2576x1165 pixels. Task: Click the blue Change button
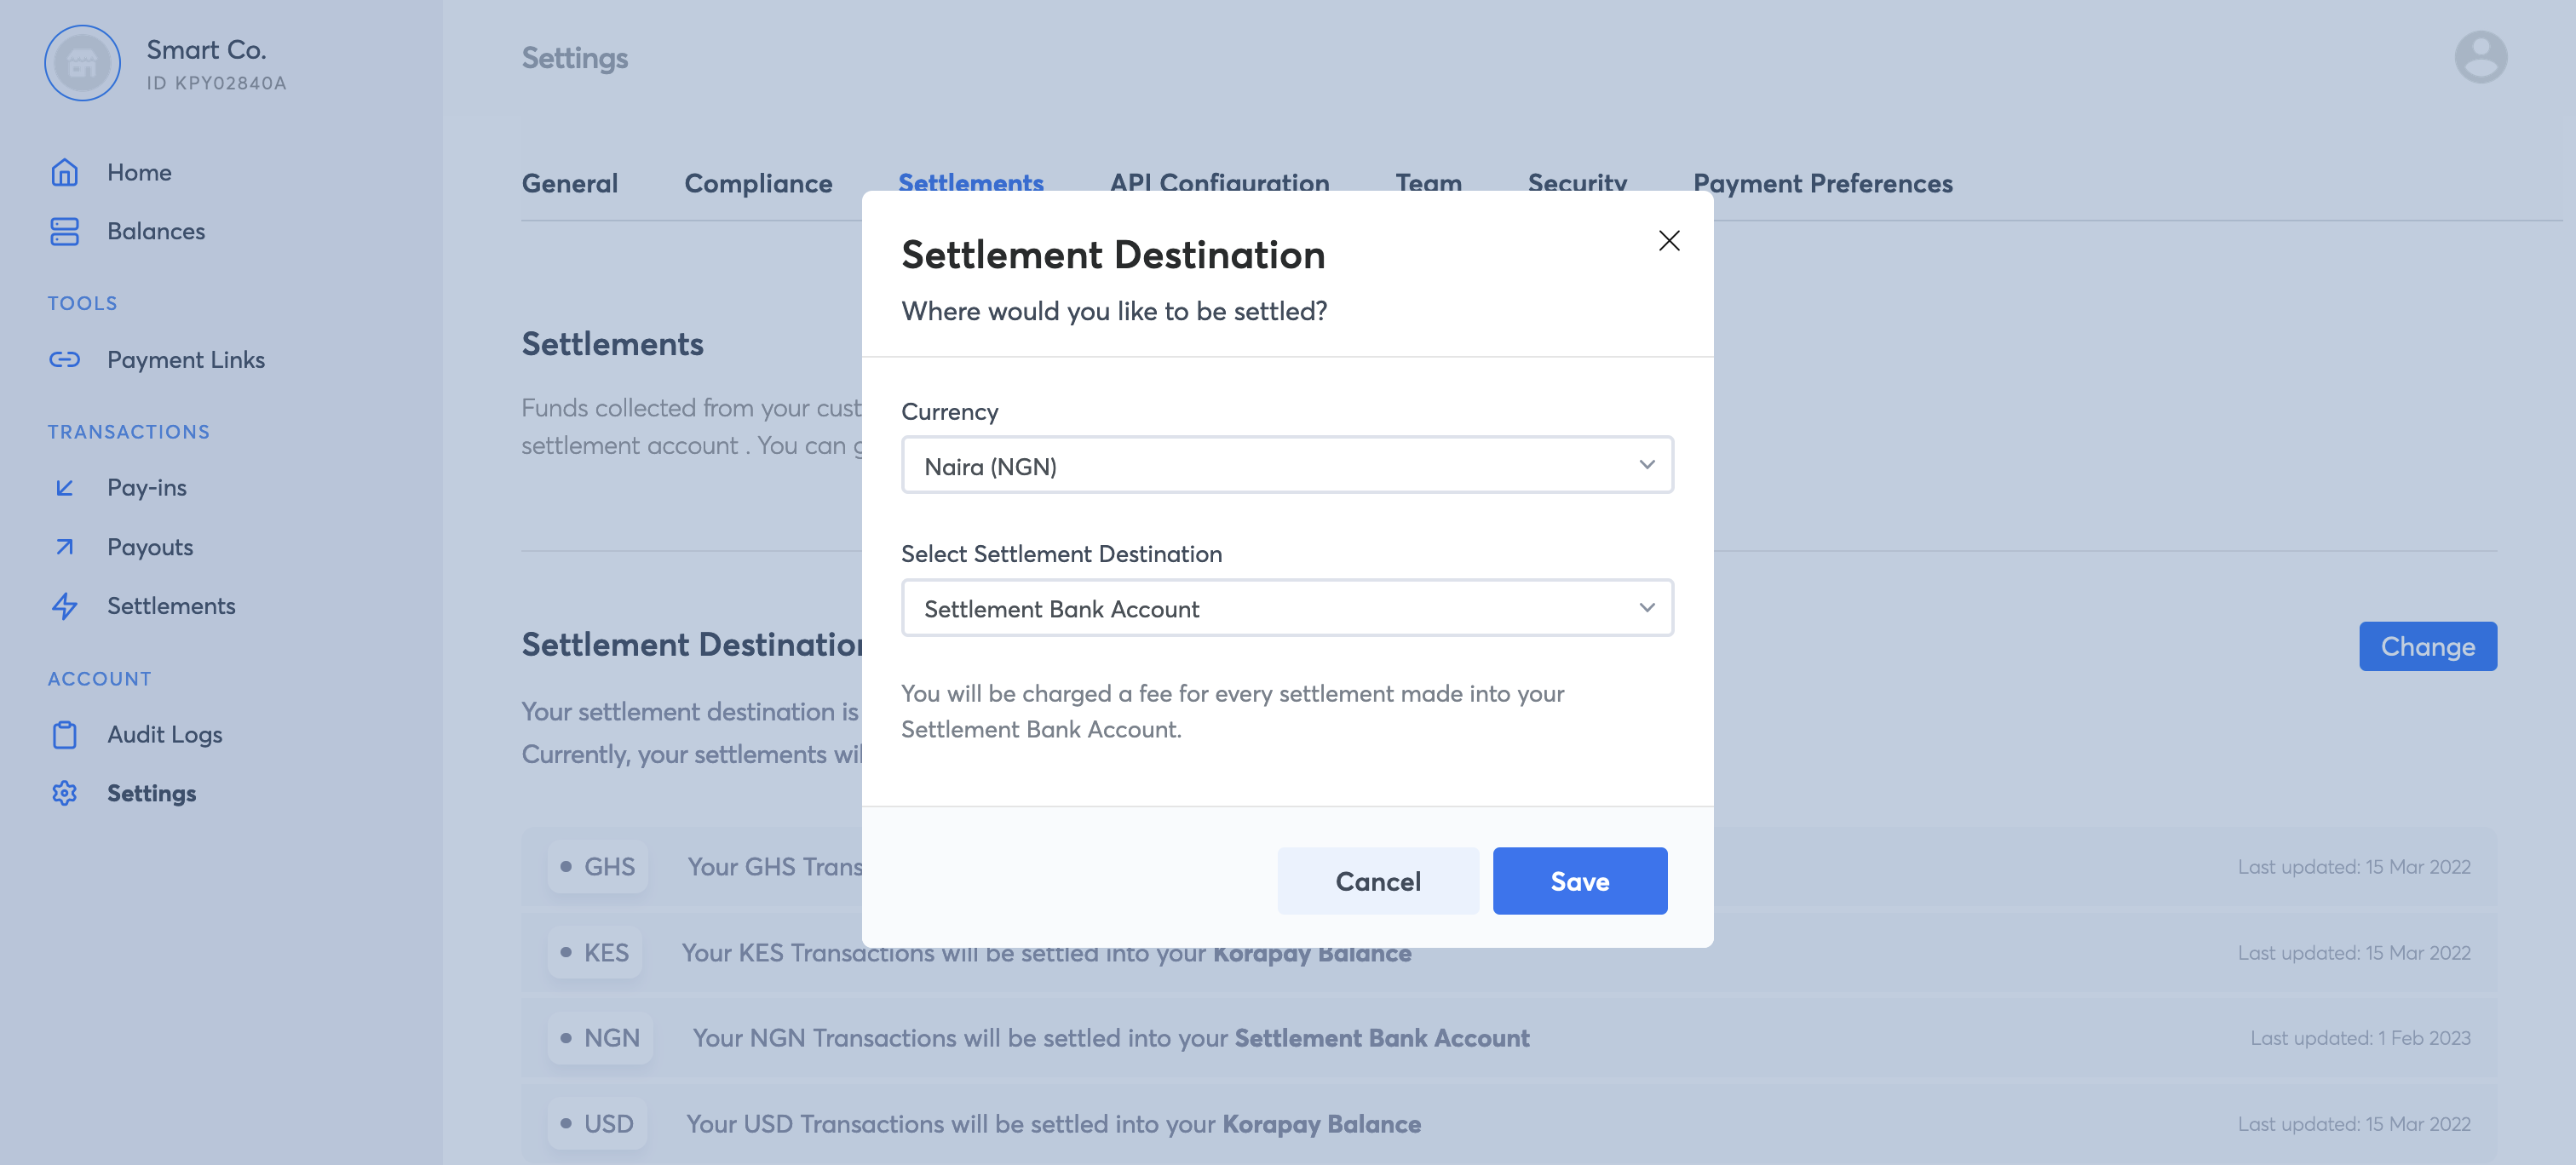(x=2427, y=647)
